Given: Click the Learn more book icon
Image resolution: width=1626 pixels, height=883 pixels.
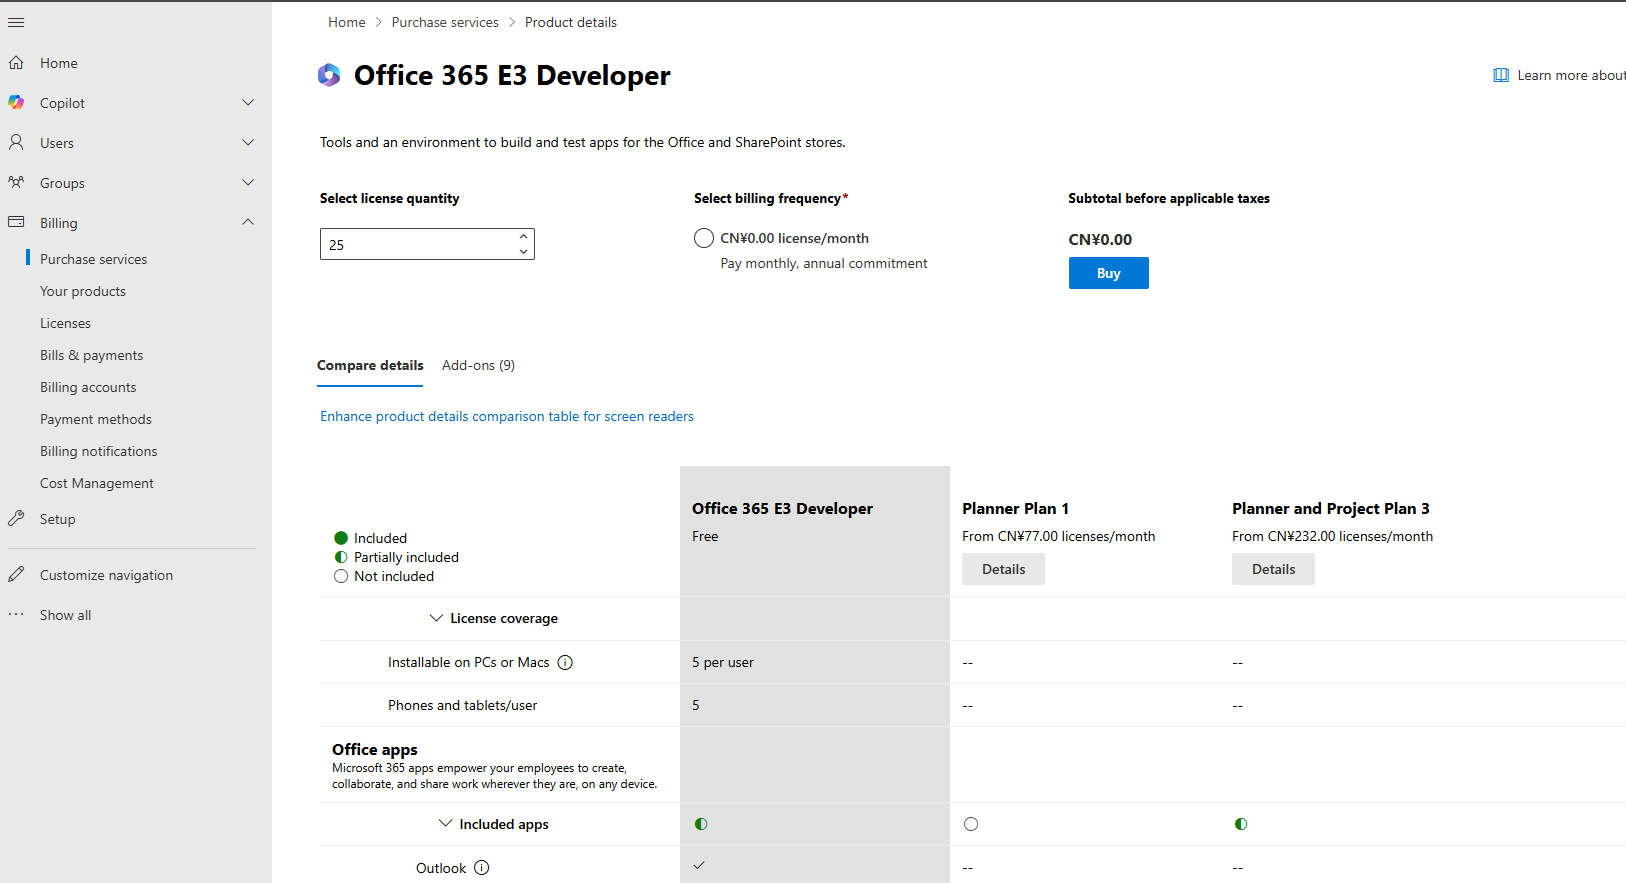Looking at the screenshot, I should (1501, 75).
